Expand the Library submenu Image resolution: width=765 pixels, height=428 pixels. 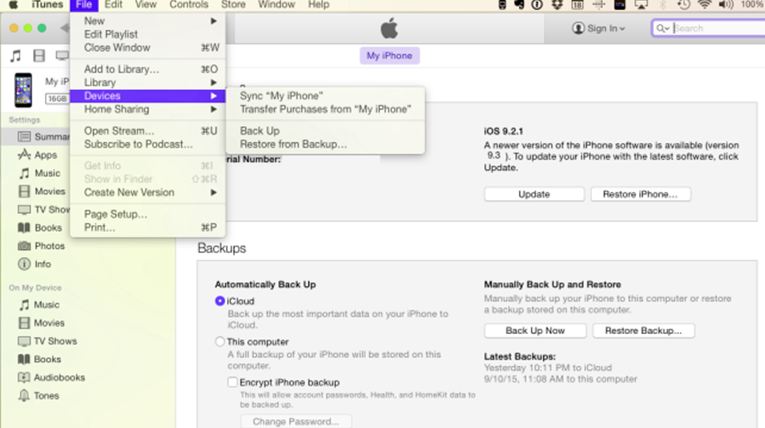pyautogui.click(x=148, y=82)
